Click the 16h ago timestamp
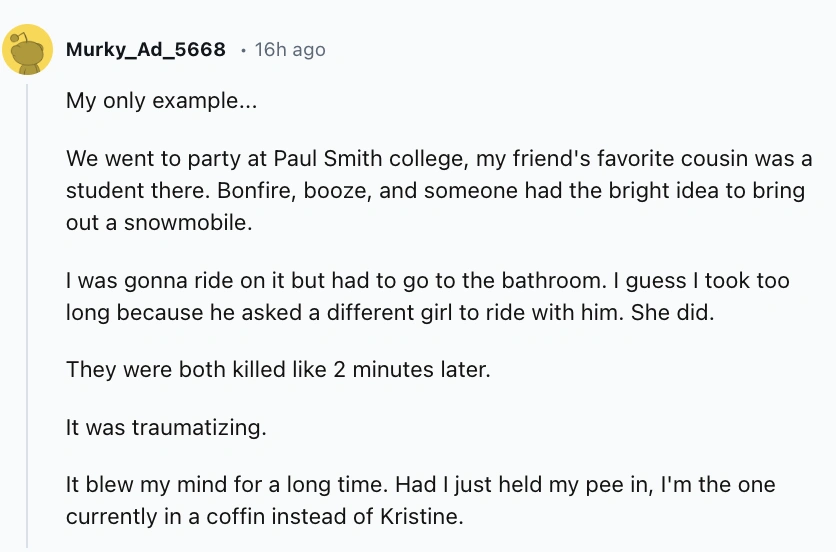Viewport: 836px width, 552px height. tap(290, 49)
